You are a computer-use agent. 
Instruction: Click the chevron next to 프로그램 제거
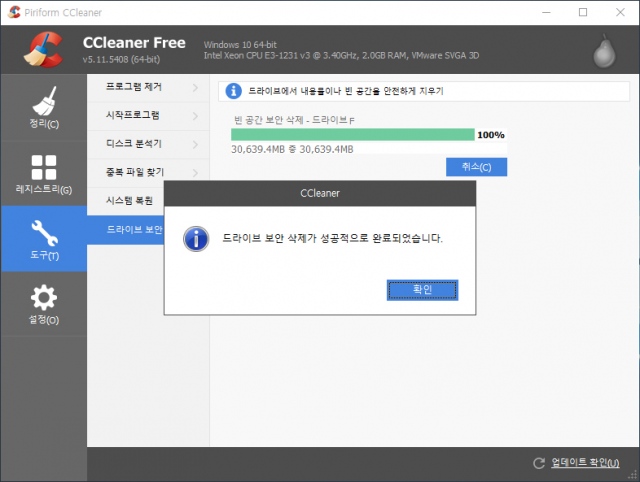pyautogui.click(x=196, y=87)
